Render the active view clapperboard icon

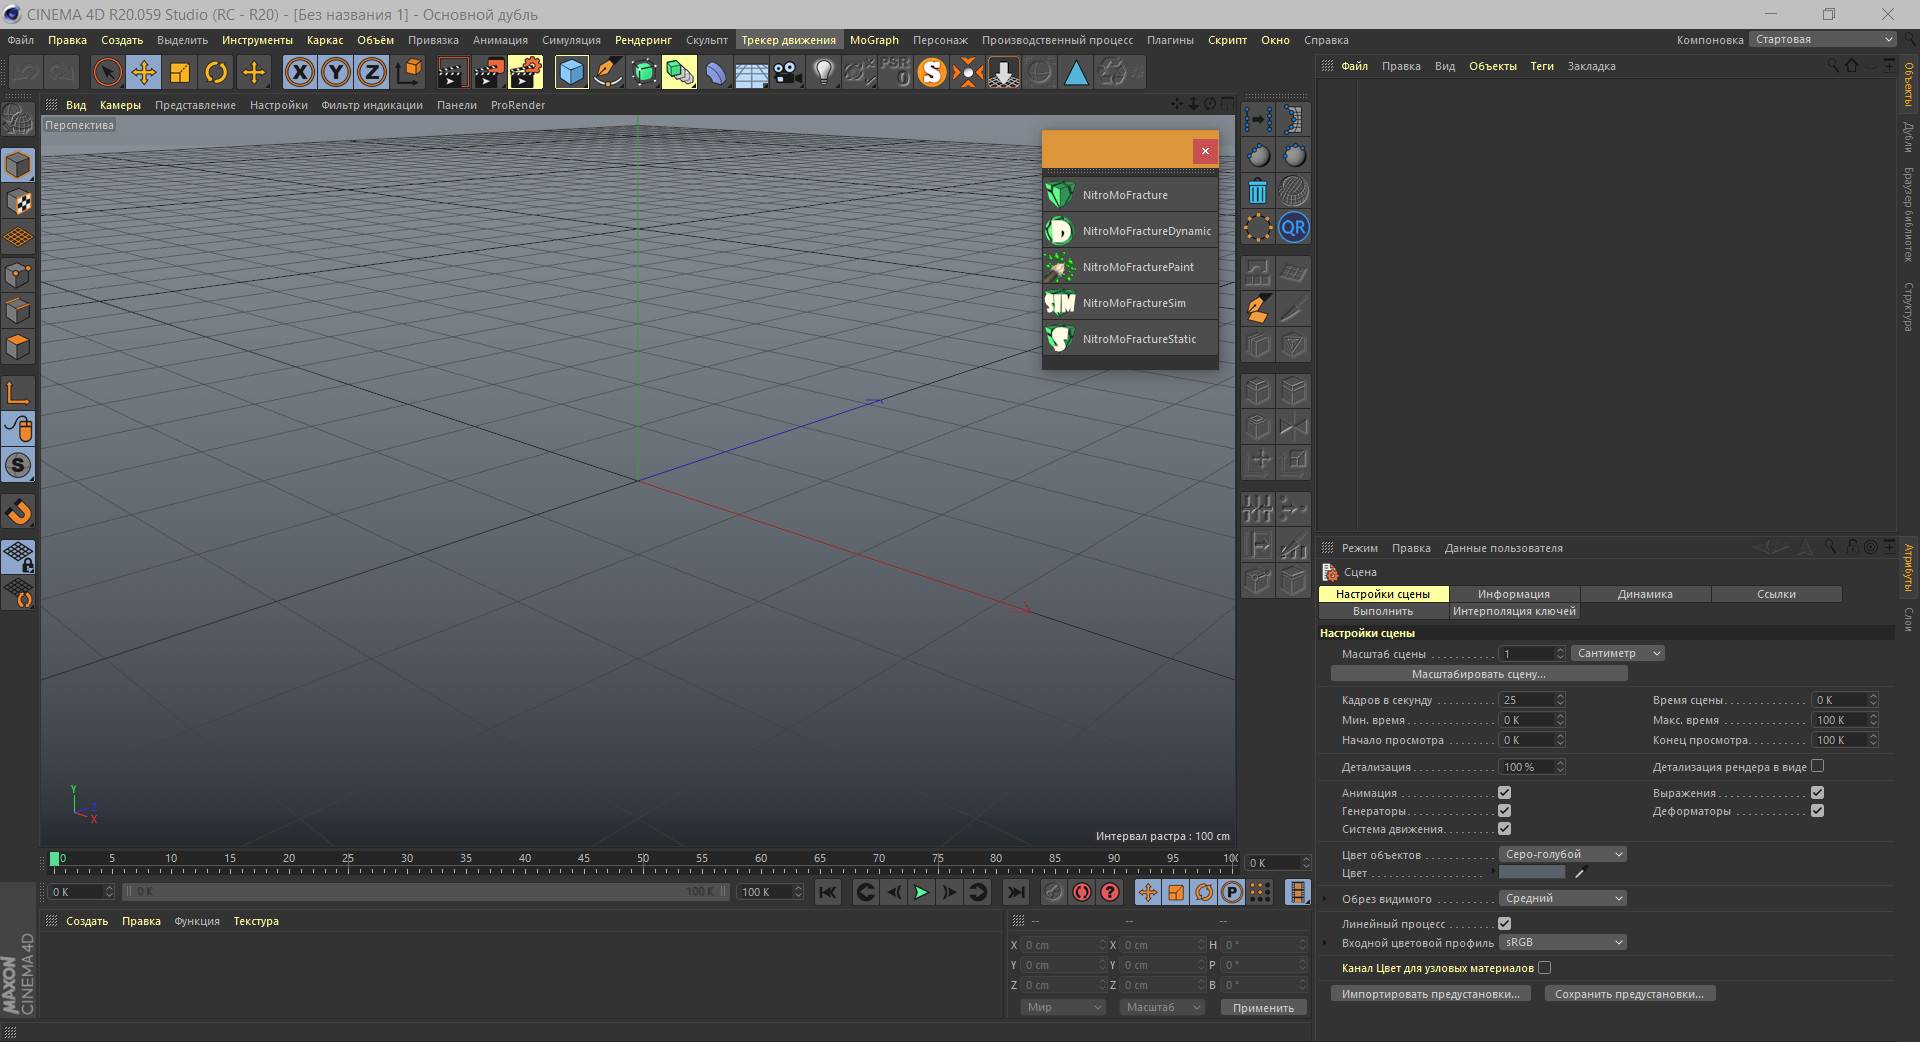(x=452, y=72)
